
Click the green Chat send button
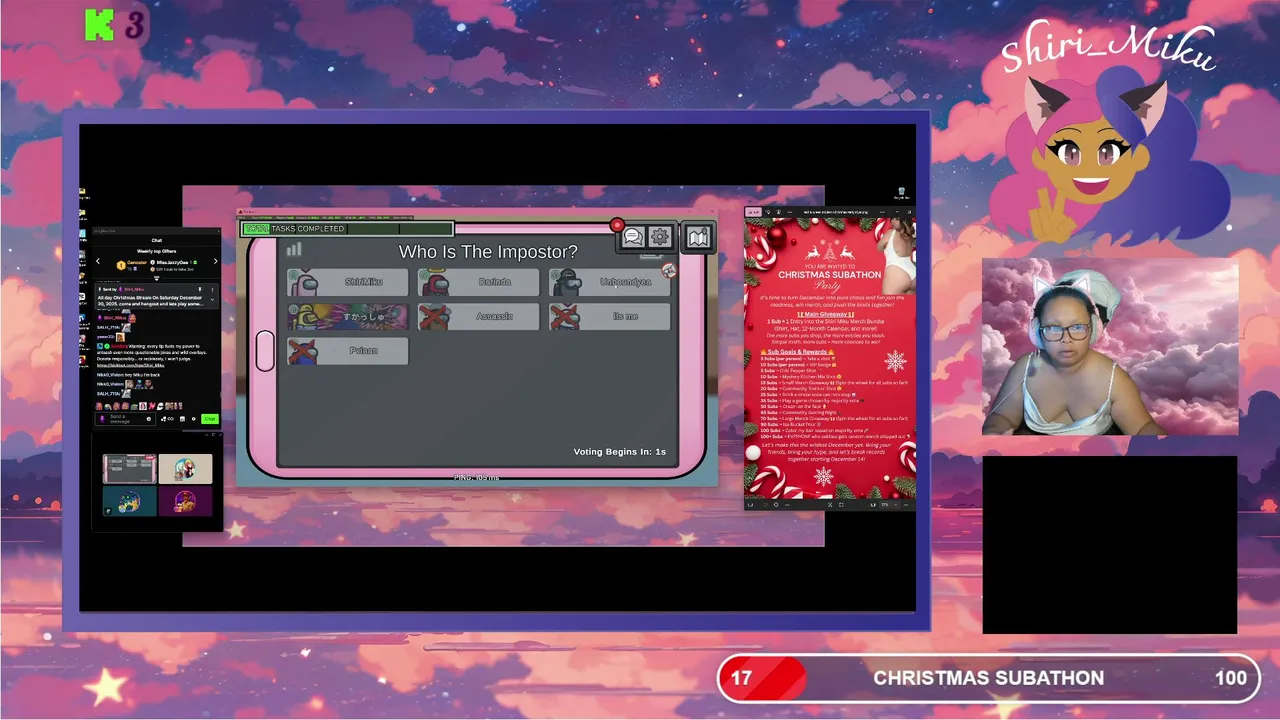pyautogui.click(x=210, y=419)
